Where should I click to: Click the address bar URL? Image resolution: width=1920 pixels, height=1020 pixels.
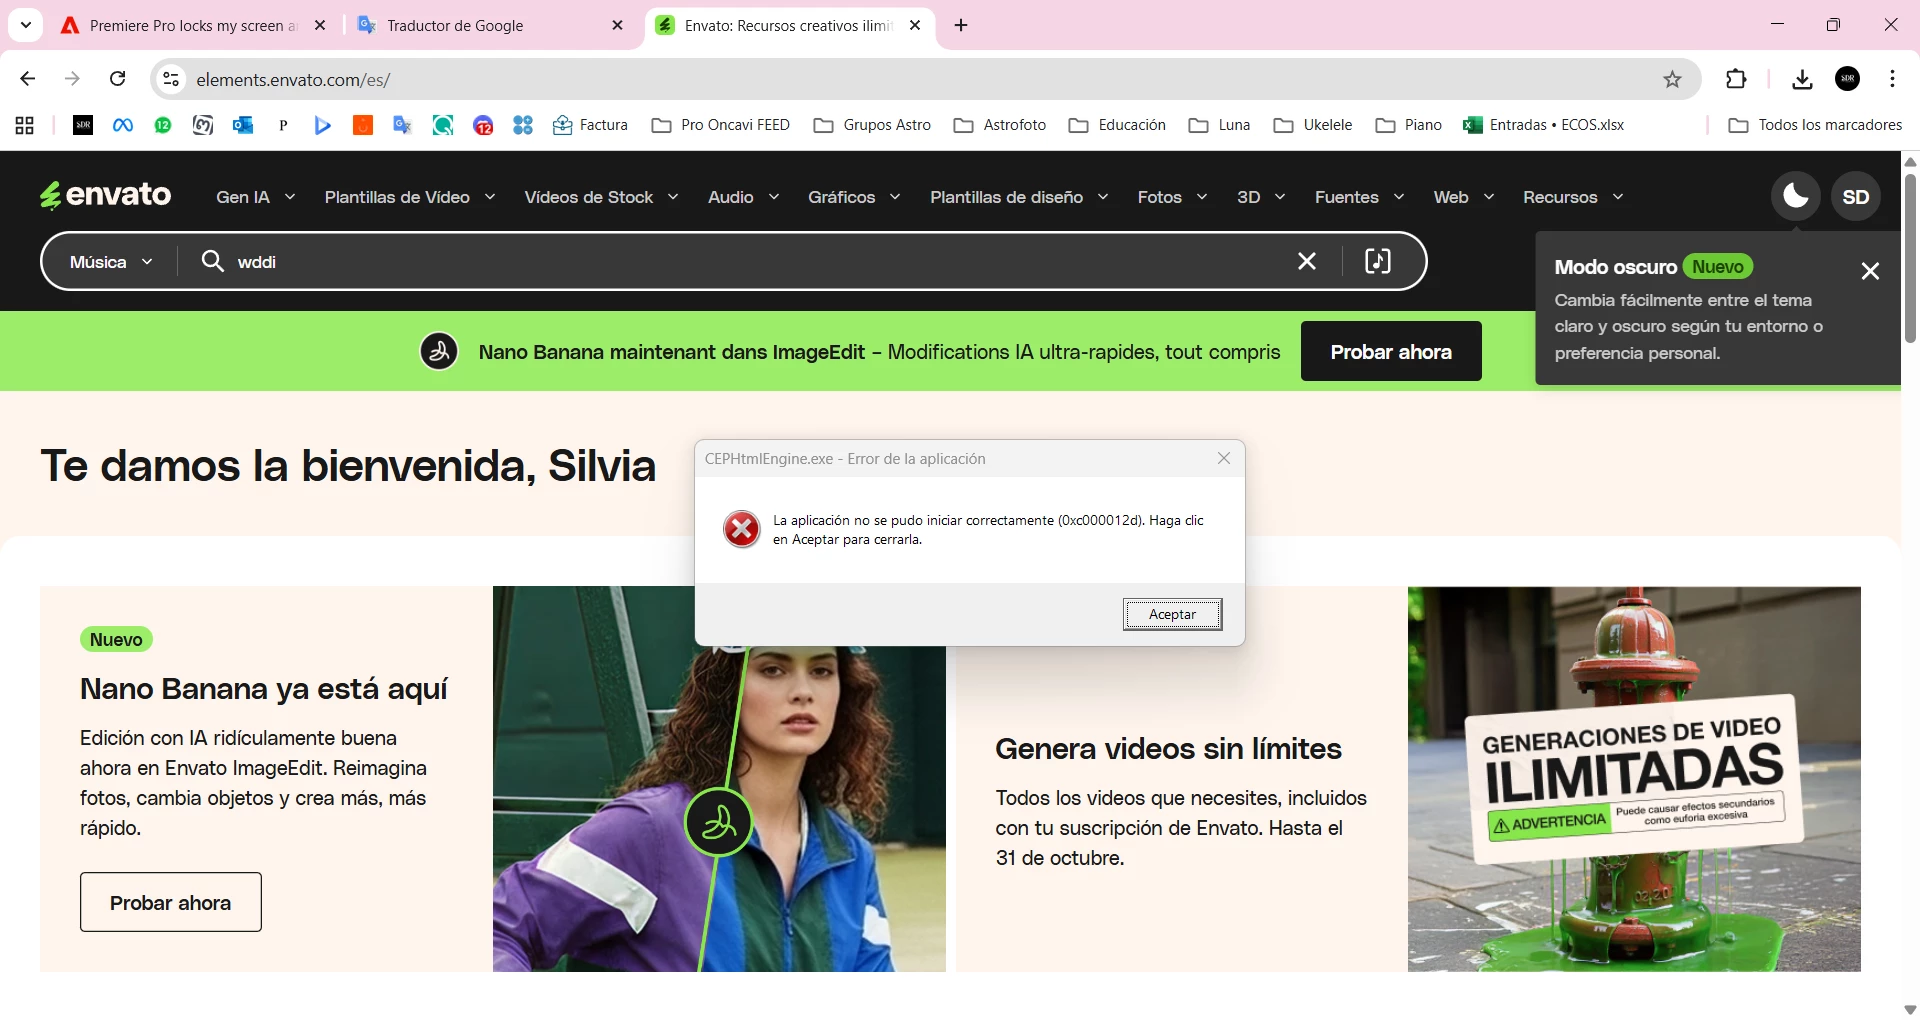point(293,80)
